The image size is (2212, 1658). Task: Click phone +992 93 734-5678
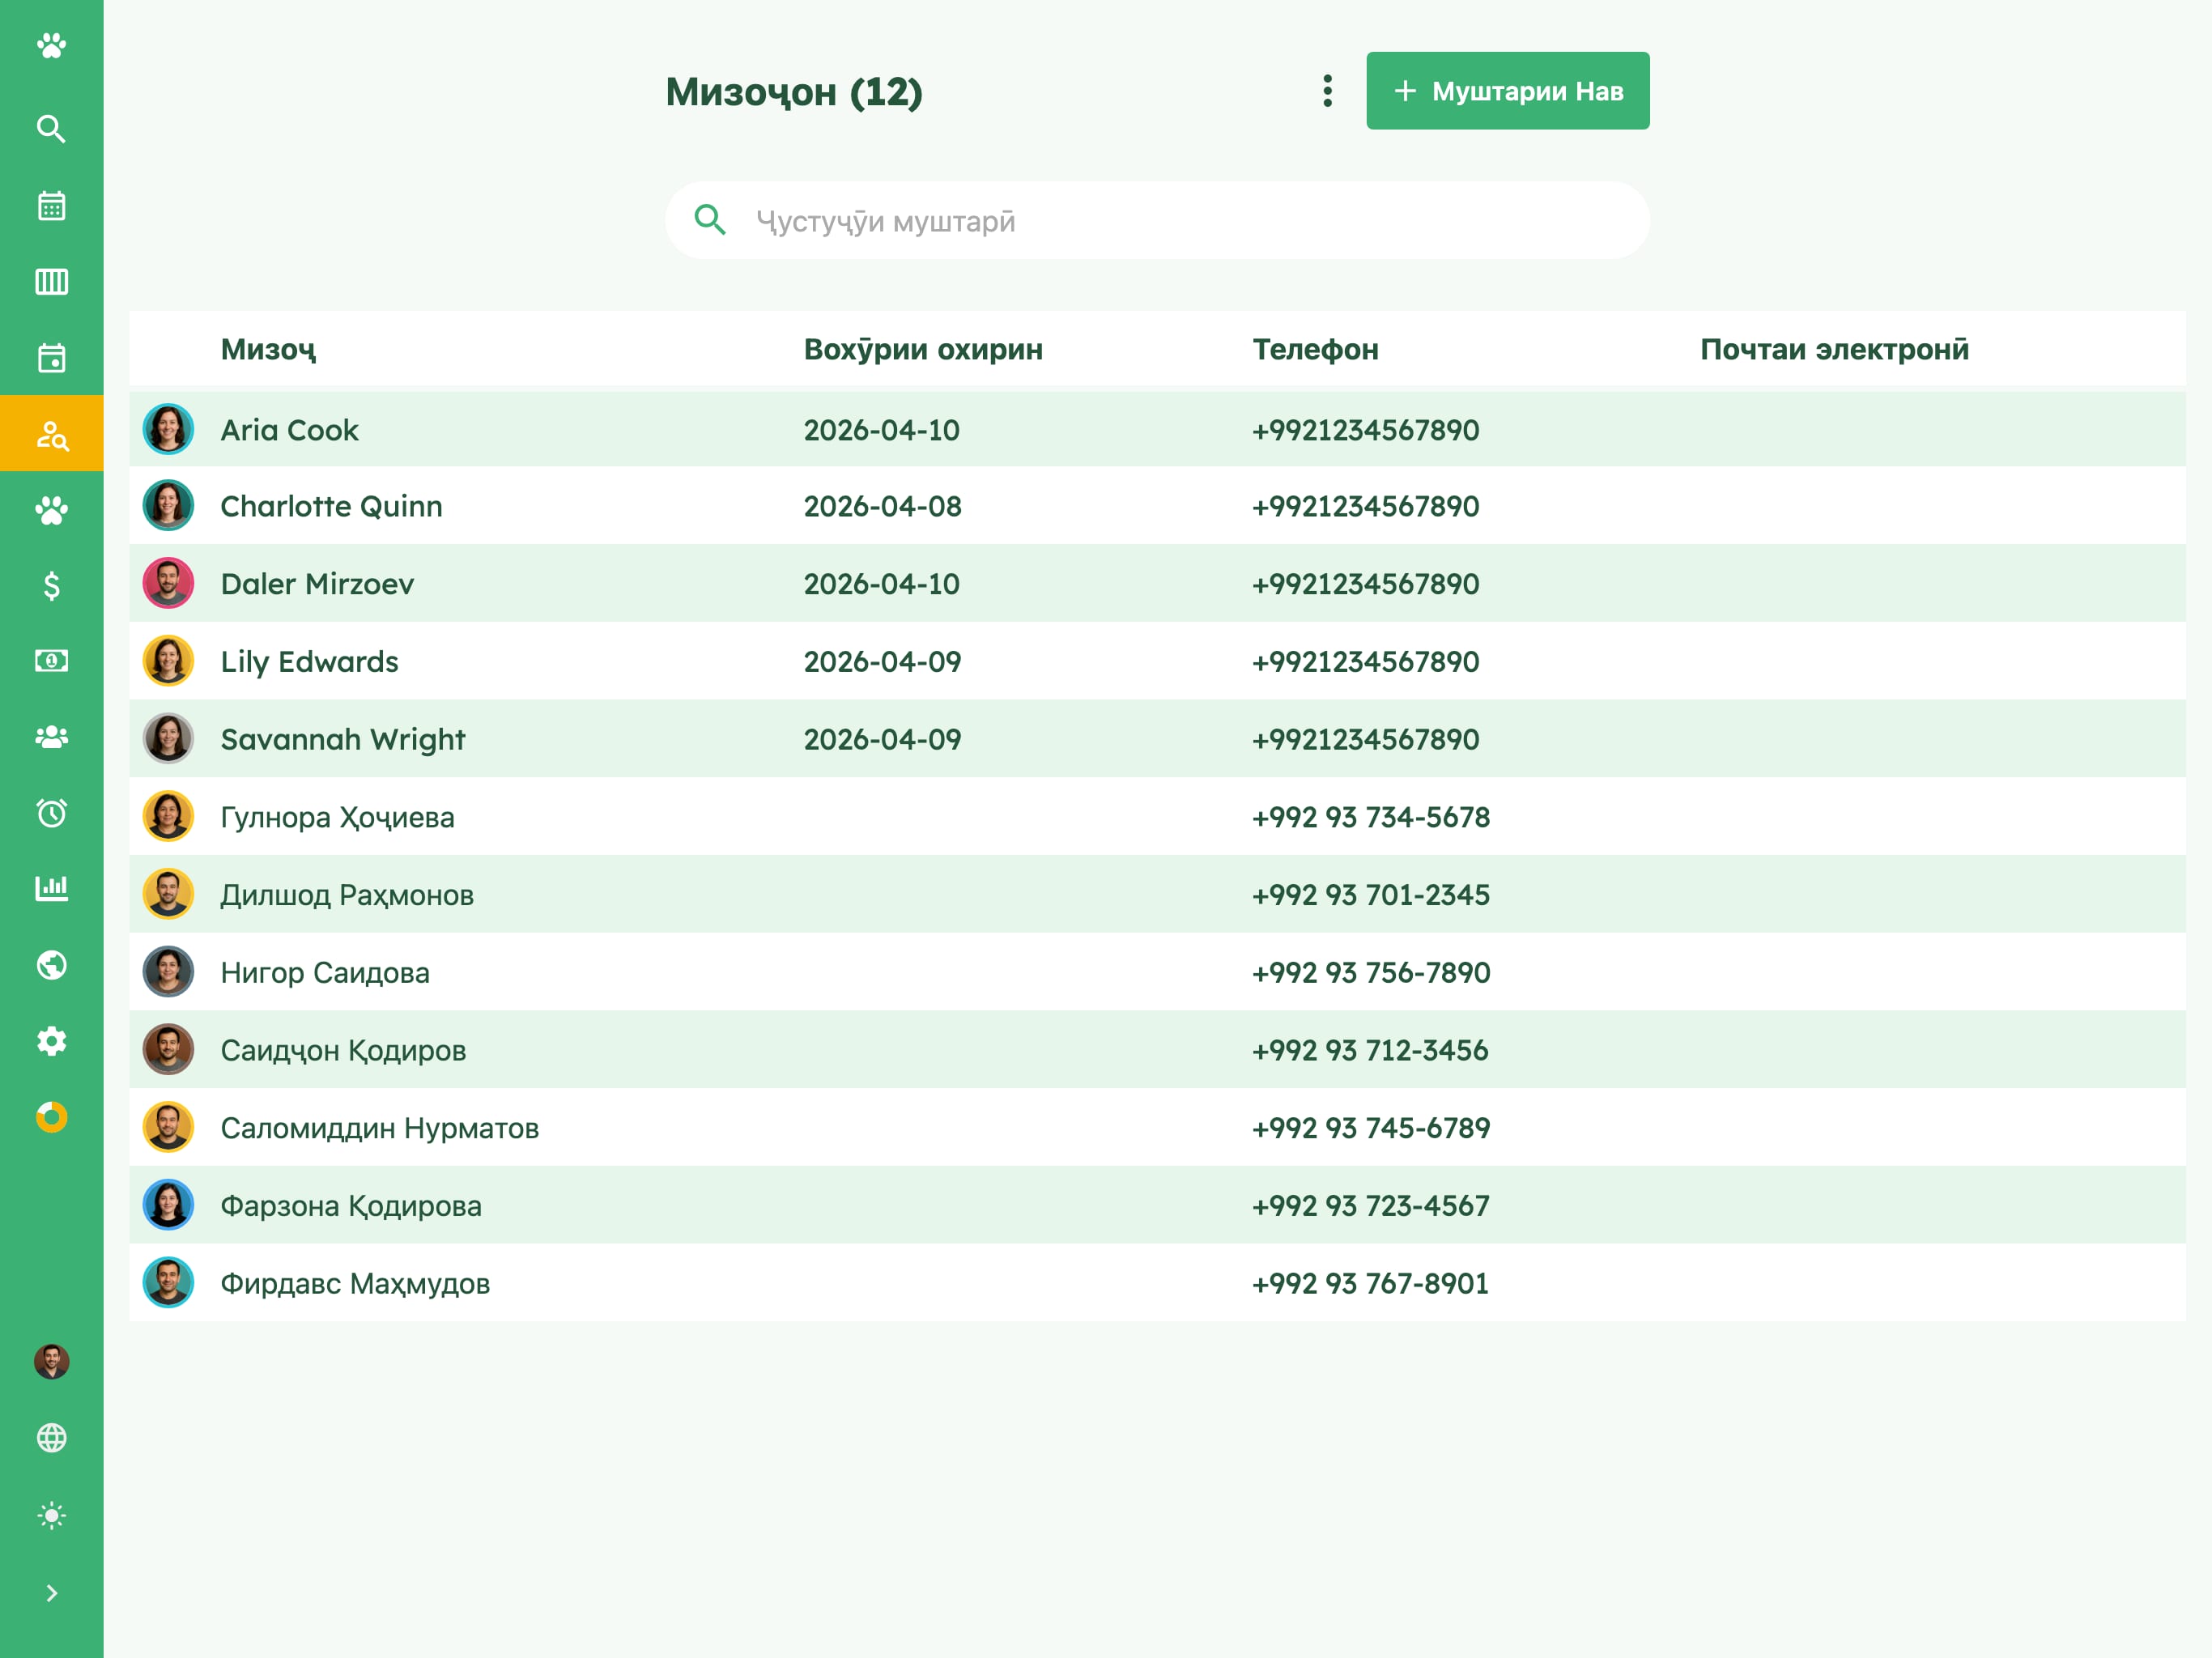[x=1371, y=818]
